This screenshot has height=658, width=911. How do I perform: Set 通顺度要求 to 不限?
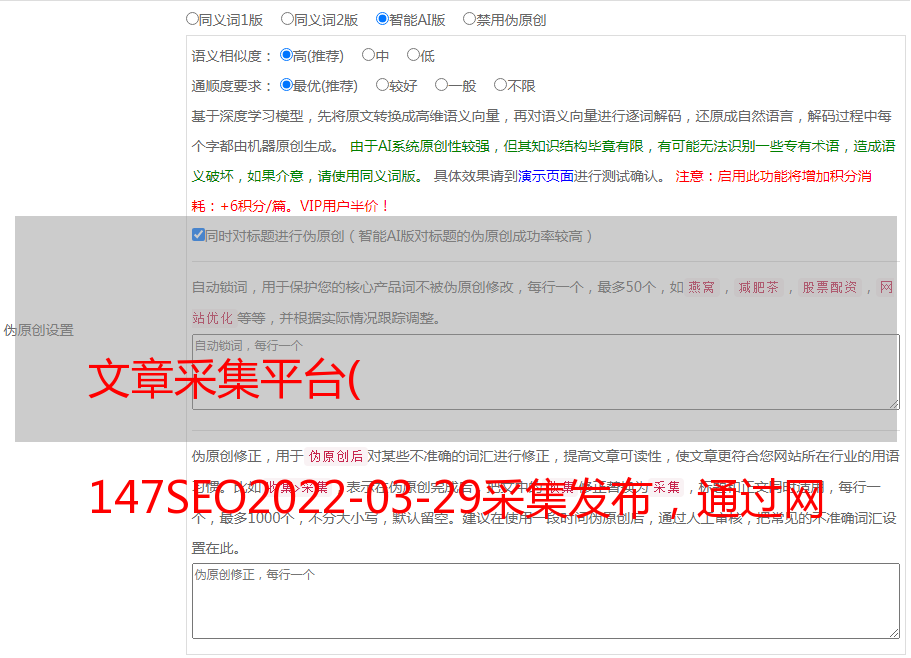point(500,85)
